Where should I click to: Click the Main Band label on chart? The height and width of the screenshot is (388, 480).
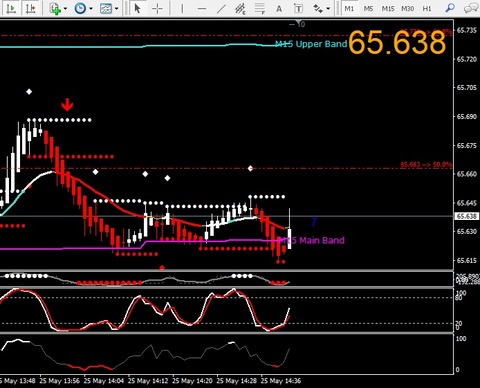tap(311, 240)
